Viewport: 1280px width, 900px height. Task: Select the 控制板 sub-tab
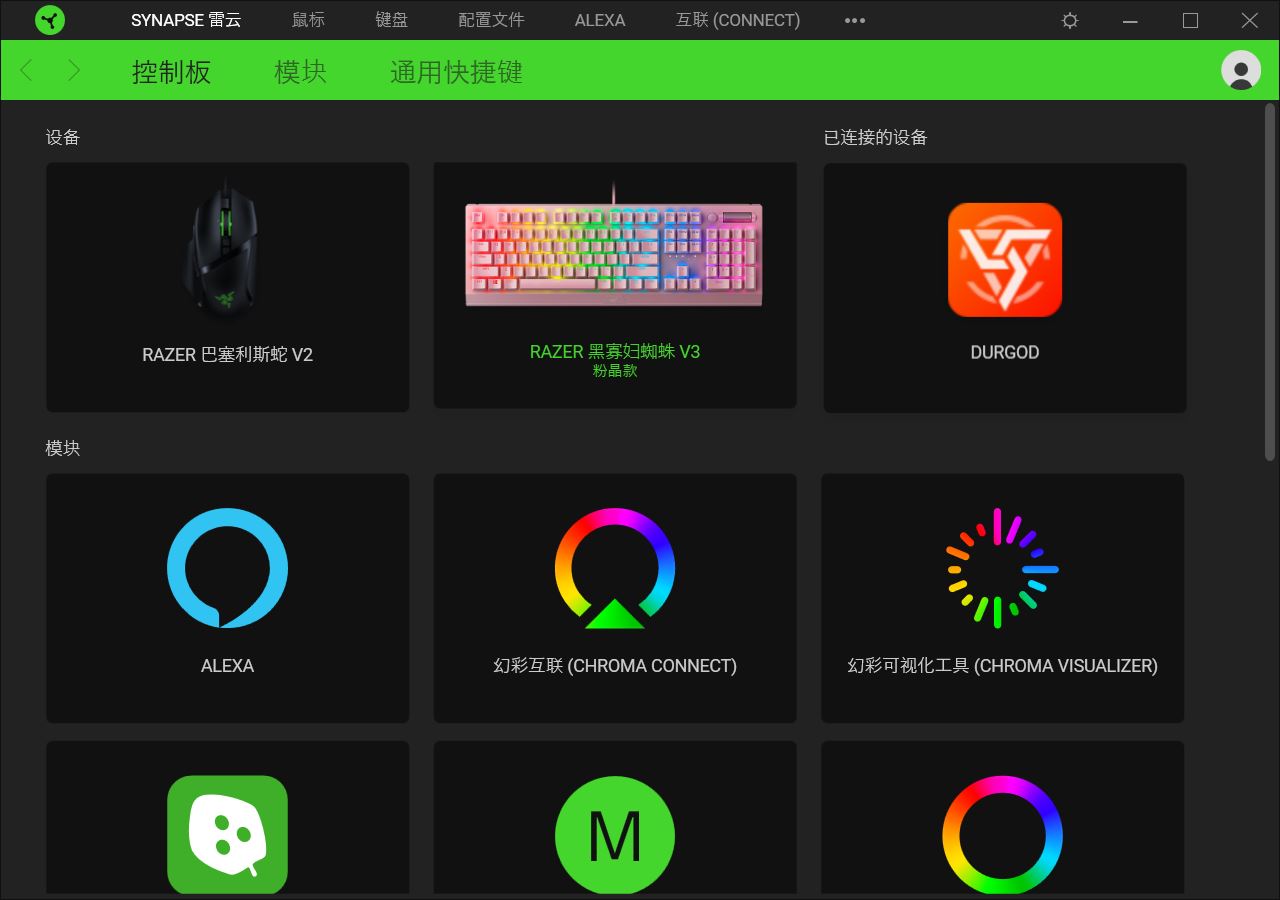tap(171, 72)
